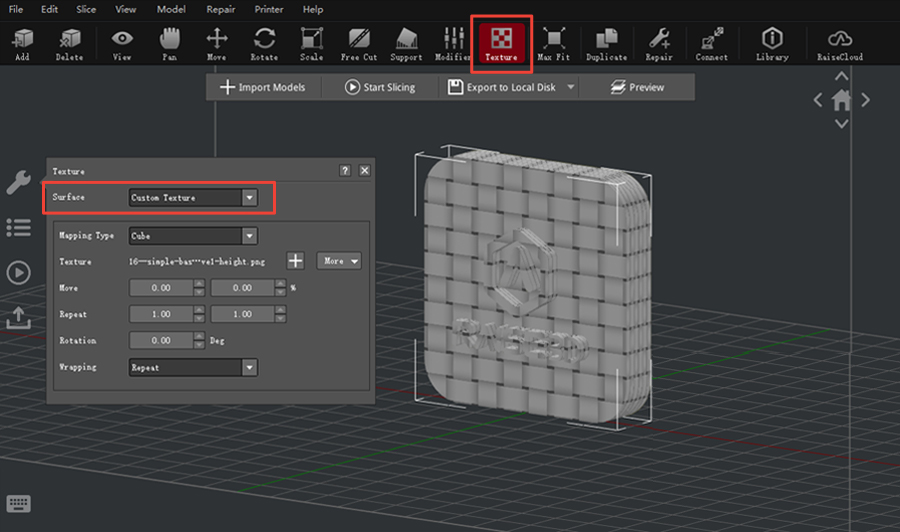Select the Scale tool

click(x=312, y=44)
